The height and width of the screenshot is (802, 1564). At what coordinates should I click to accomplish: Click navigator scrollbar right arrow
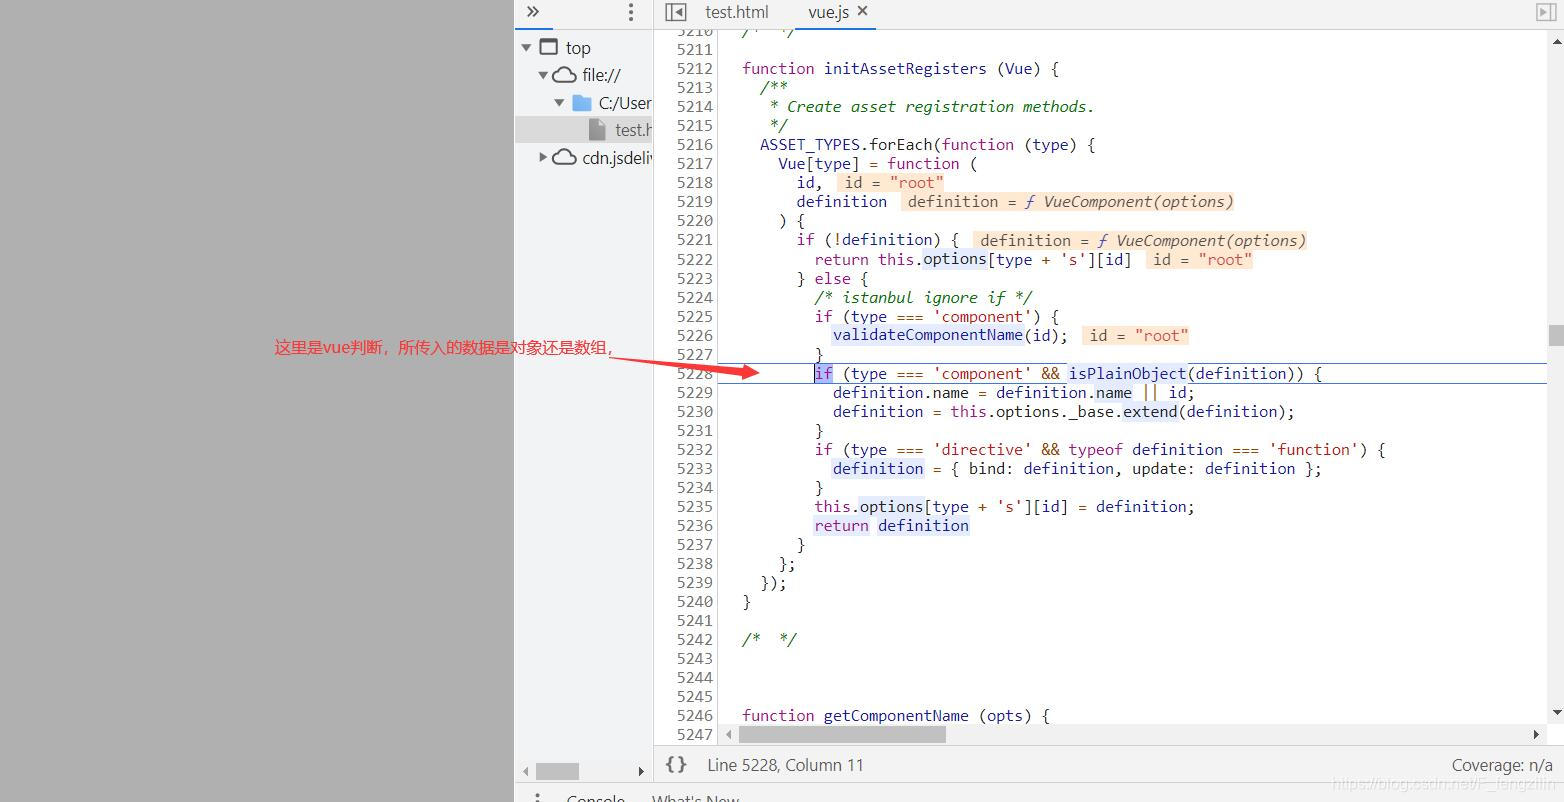(x=641, y=771)
